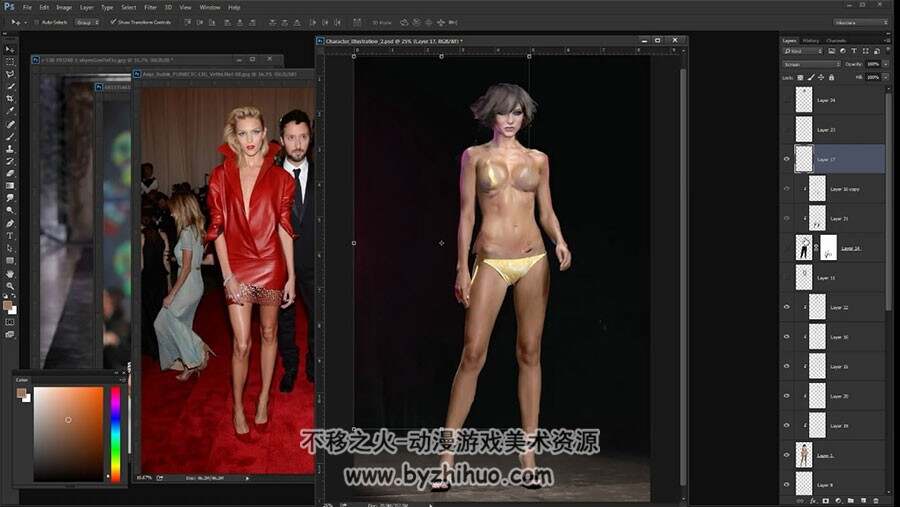Open the Filter menu
The height and width of the screenshot is (507, 900).
click(150, 7)
